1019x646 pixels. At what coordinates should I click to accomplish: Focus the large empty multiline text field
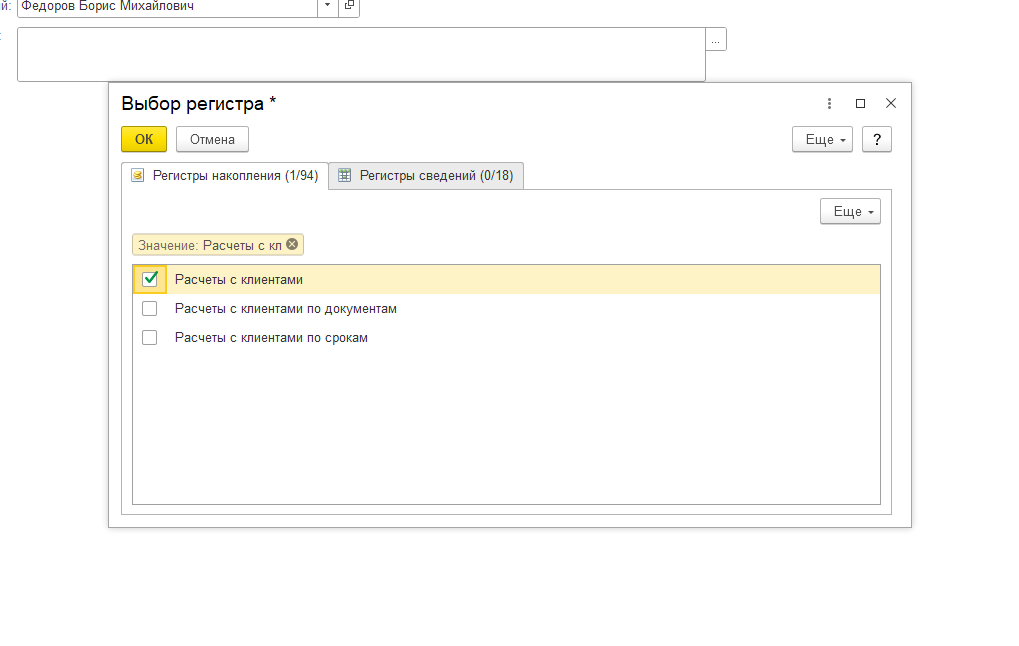coord(361,55)
